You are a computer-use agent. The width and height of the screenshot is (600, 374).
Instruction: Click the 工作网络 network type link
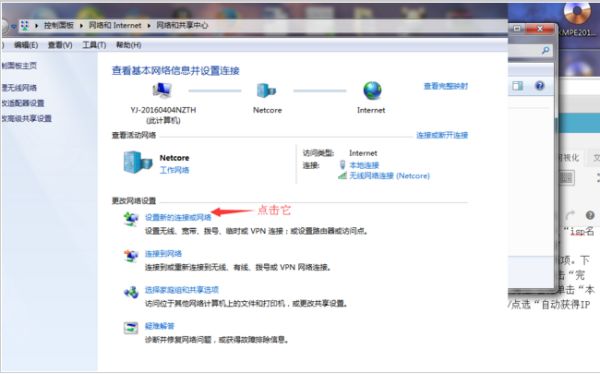[174, 170]
